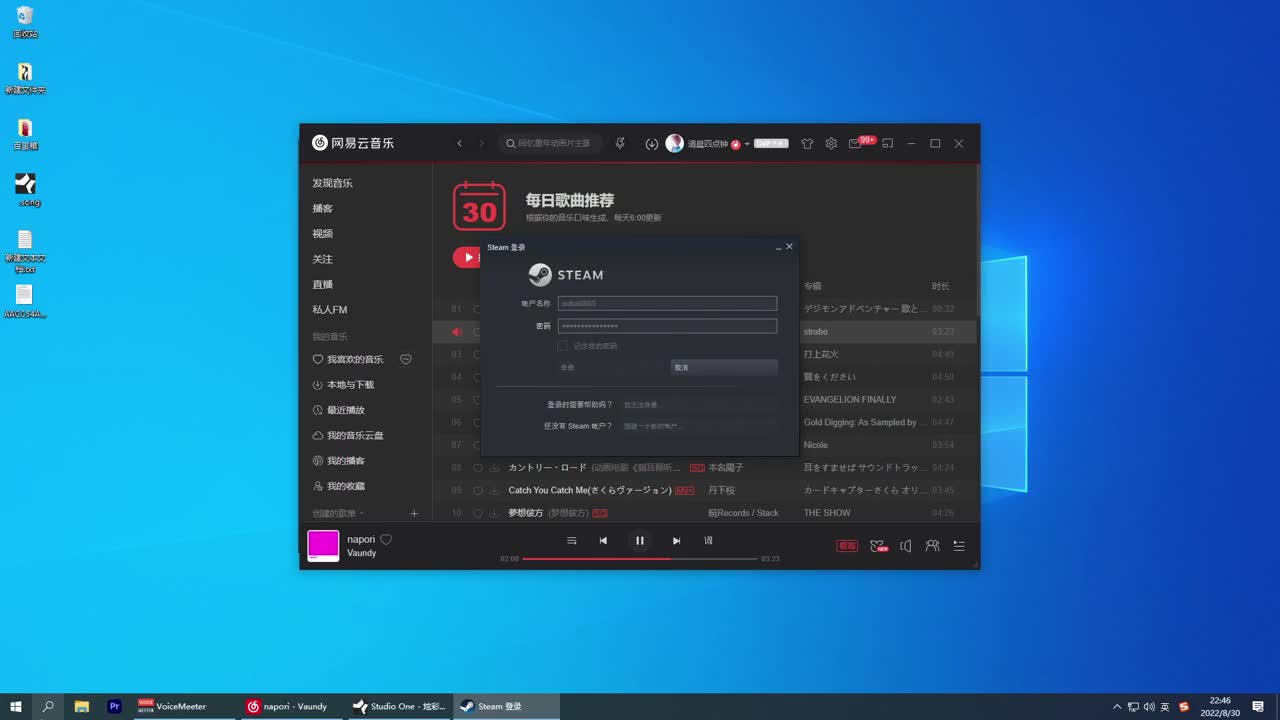Open artist 月下桜
This screenshot has height=720, width=1280.
click(x=721, y=491)
